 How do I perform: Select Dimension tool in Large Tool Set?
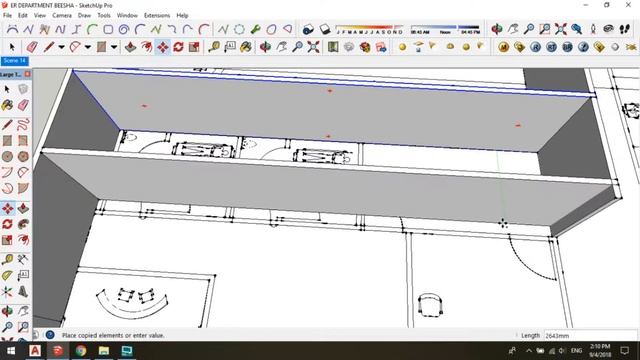coord(23,259)
